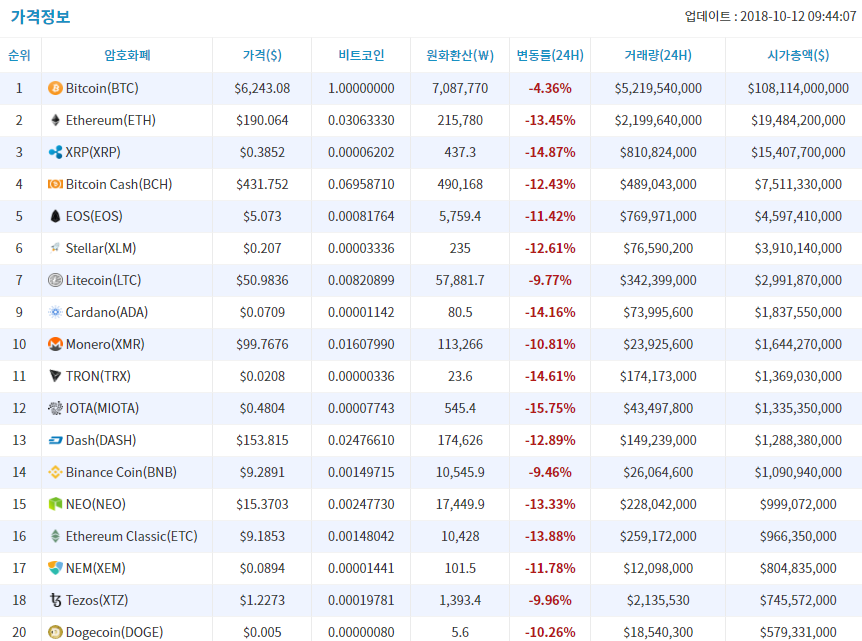The width and height of the screenshot is (862, 641).
Task: Click the EOS logo icon
Action: (55, 216)
